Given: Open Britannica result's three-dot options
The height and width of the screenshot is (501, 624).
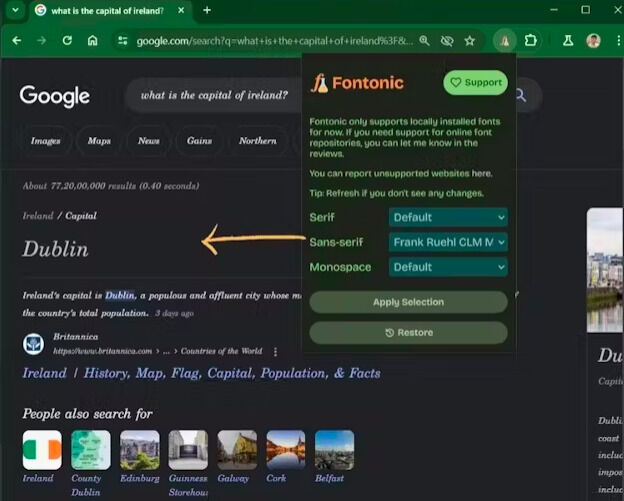Looking at the screenshot, I should (275, 352).
